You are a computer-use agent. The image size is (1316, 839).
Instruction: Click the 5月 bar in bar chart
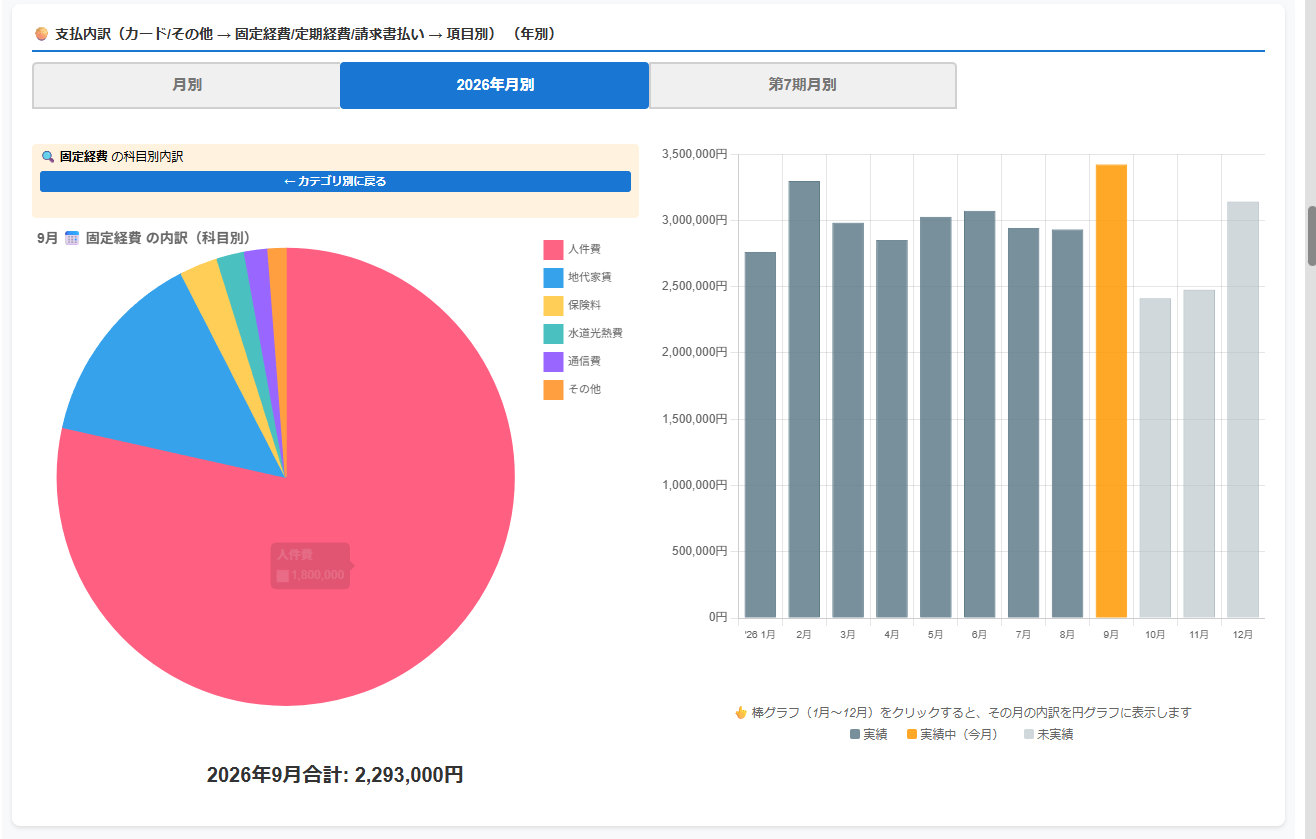coord(935,417)
